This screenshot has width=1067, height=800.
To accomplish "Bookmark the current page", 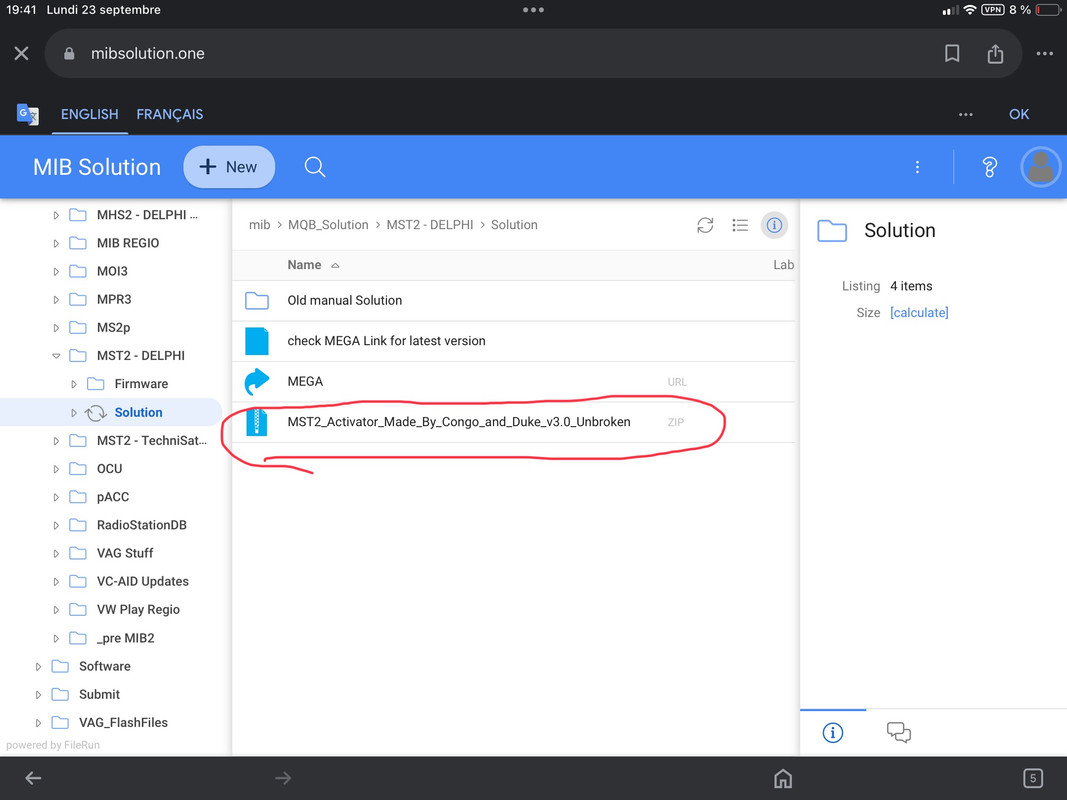I will [x=952, y=53].
